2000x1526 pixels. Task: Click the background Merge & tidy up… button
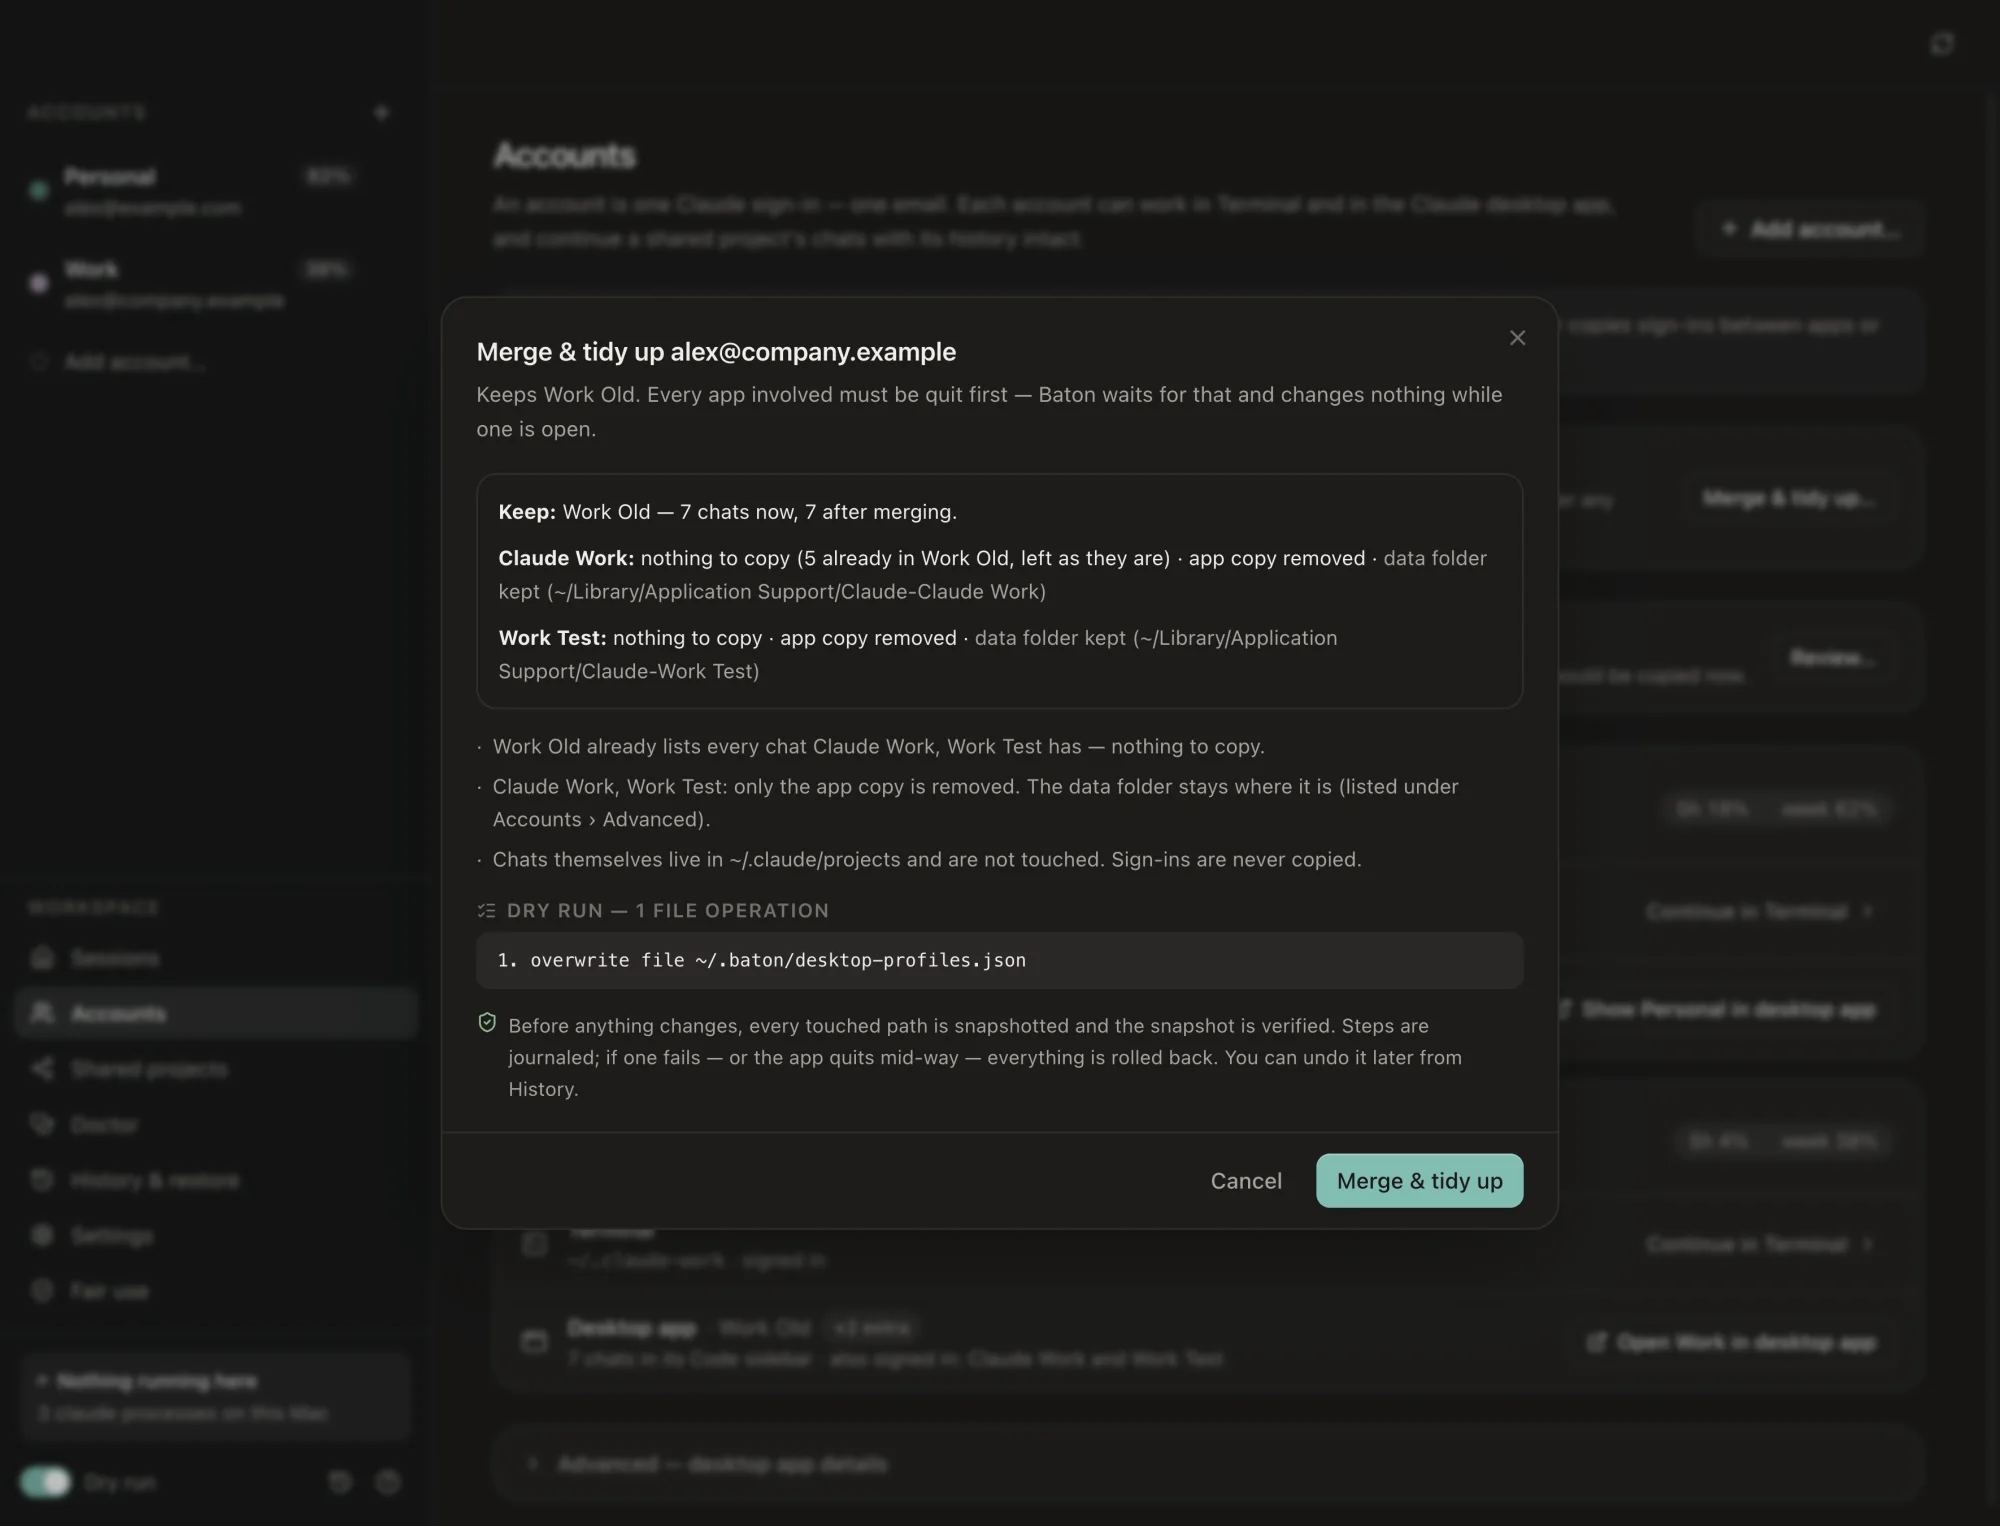1789,498
